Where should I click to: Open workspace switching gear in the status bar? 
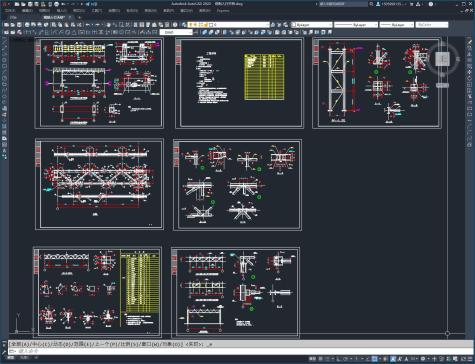click(423, 359)
